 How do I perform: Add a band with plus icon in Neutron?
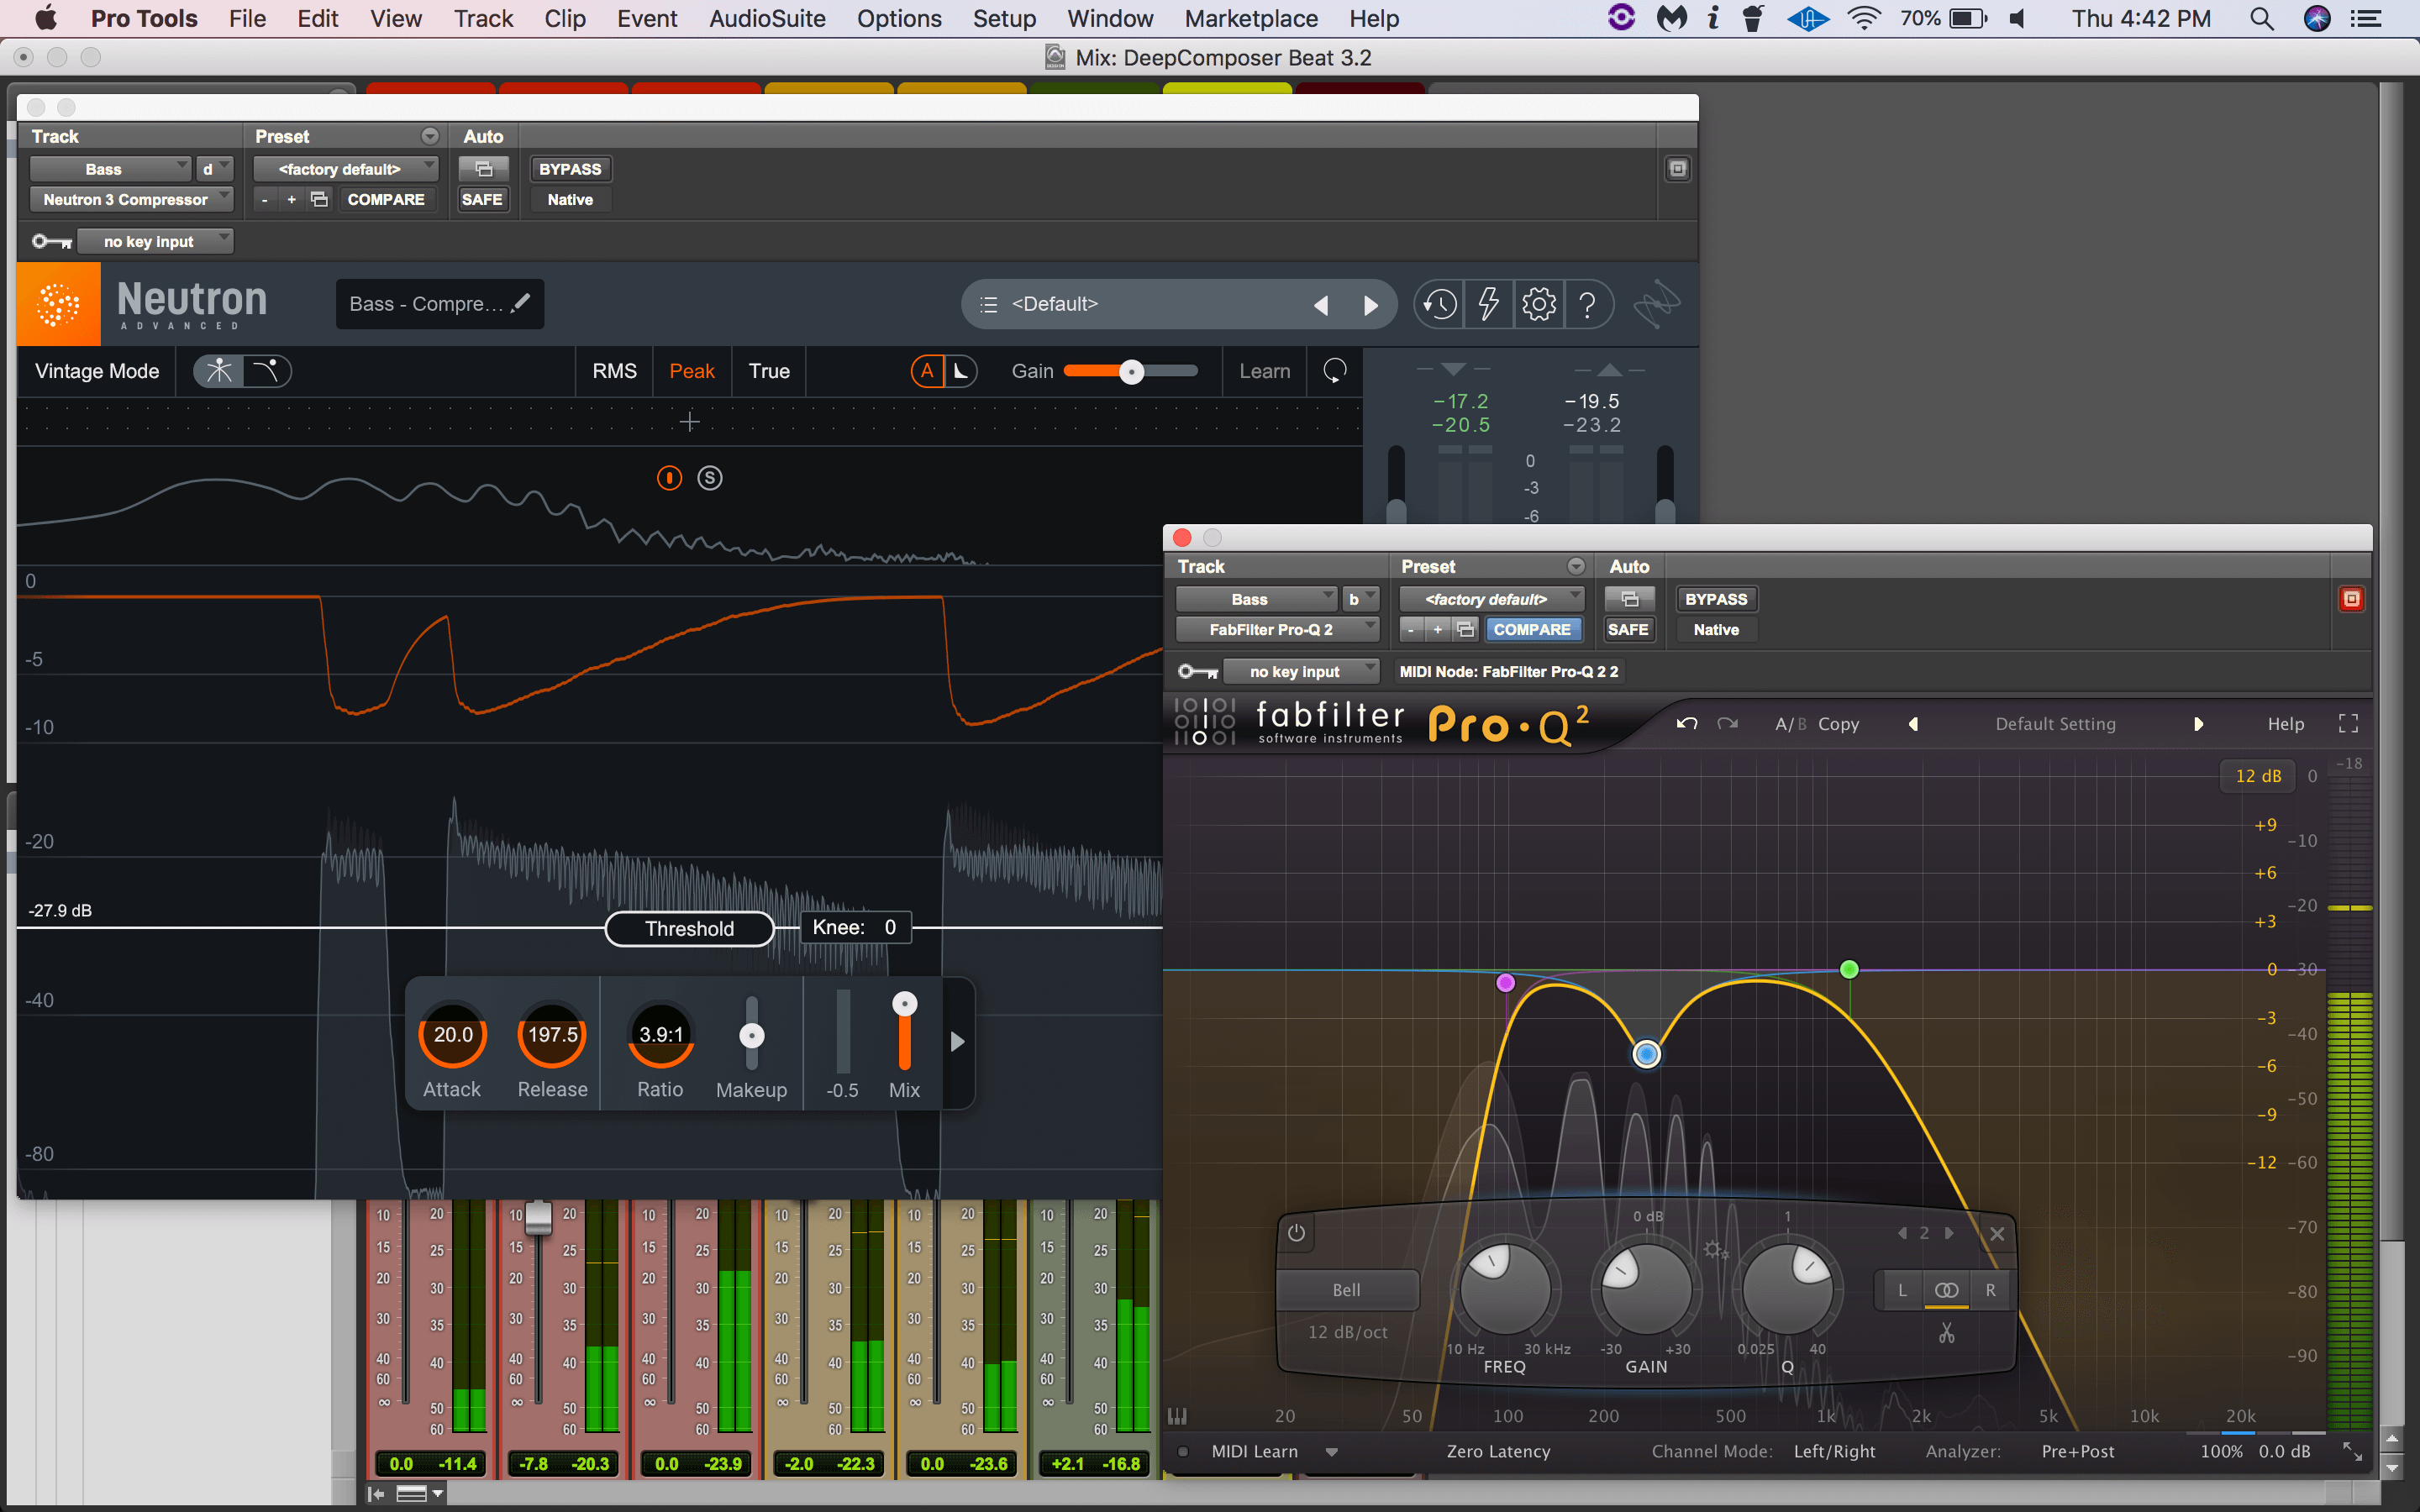pyautogui.click(x=690, y=422)
